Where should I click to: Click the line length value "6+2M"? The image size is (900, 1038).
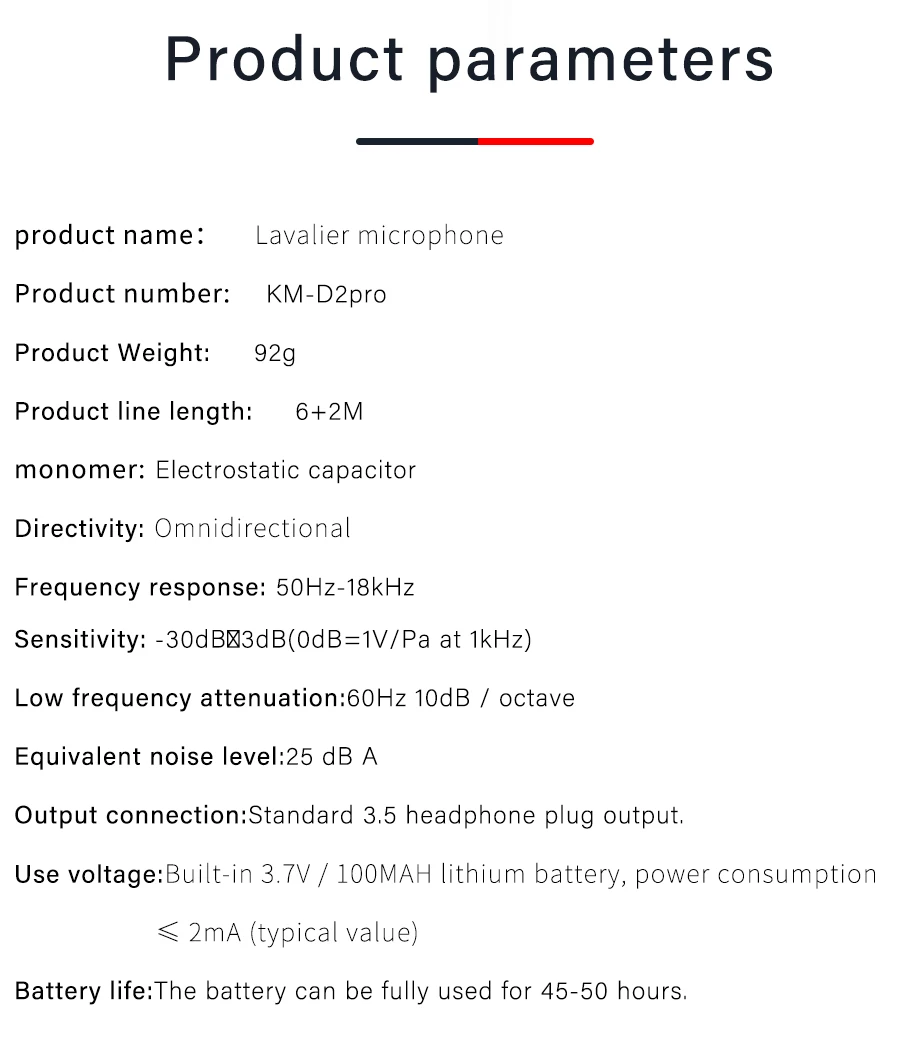click(x=329, y=412)
